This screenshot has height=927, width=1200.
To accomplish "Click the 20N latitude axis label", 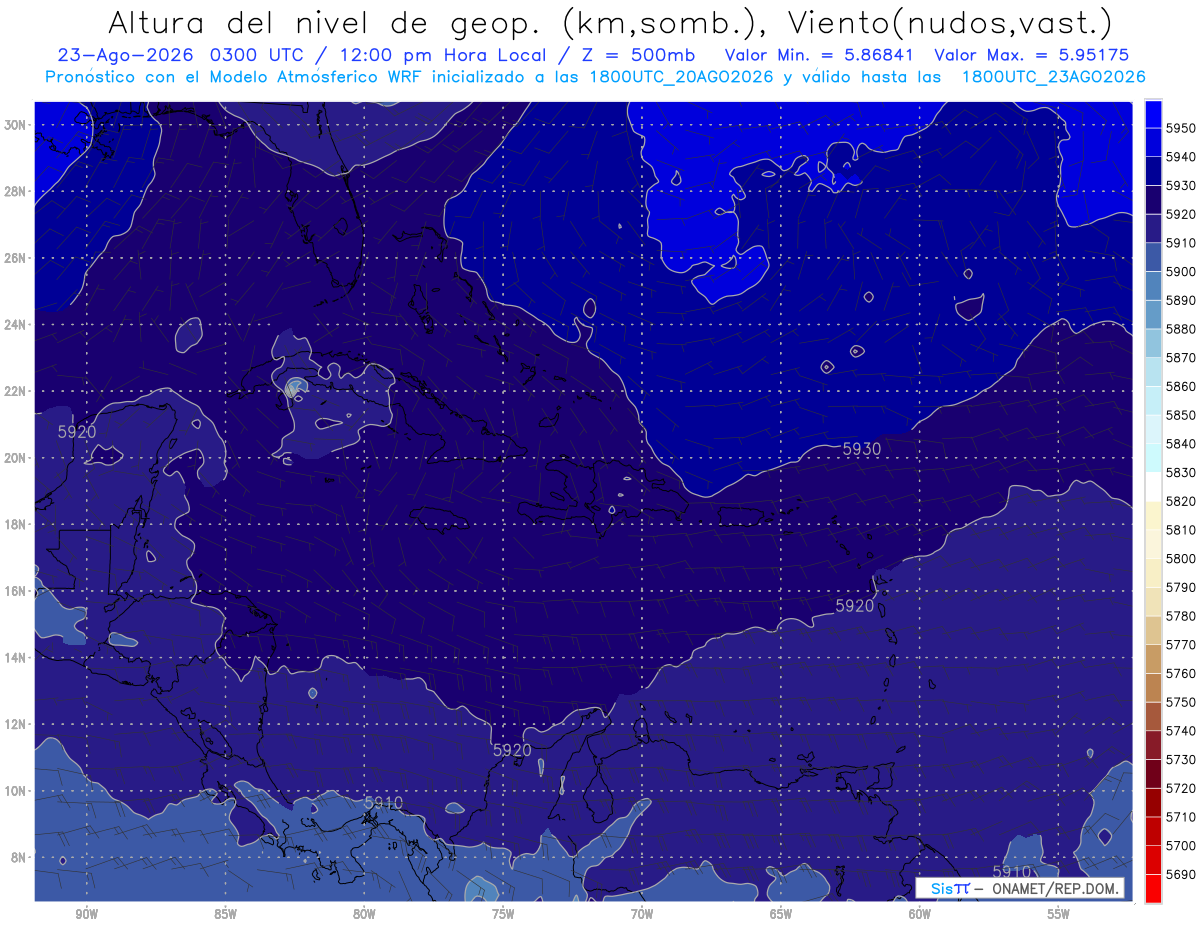I will (x=15, y=458).
